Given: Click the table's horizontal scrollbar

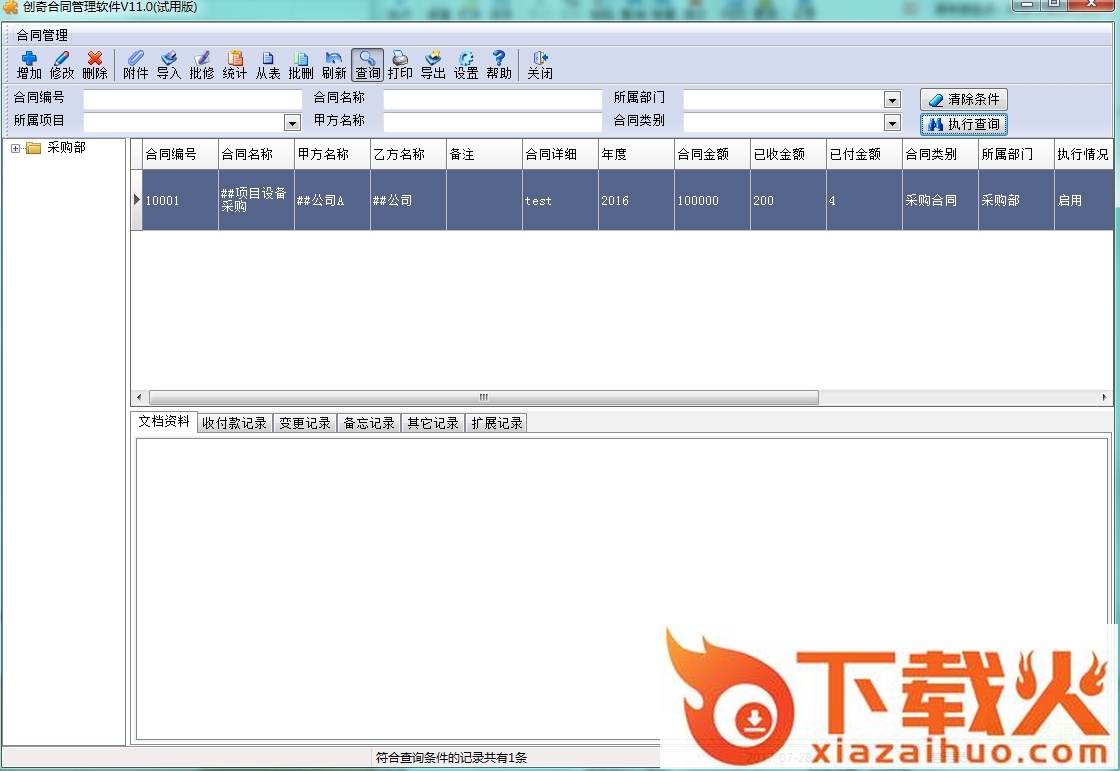Looking at the screenshot, I should (483, 397).
